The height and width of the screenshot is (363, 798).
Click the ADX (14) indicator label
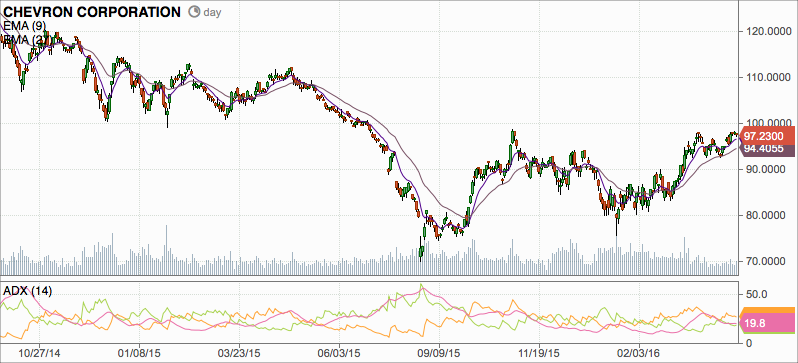[27, 291]
